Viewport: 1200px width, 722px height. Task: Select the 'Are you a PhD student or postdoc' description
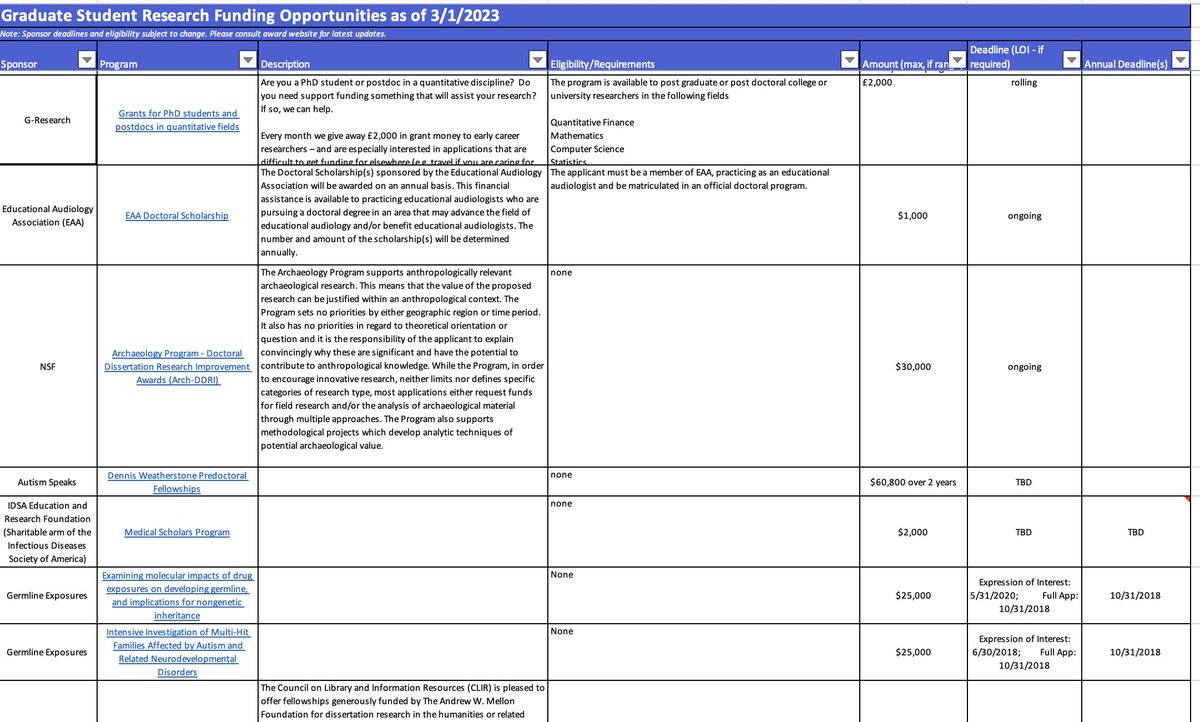pyautogui.click(x=402, y=120)
